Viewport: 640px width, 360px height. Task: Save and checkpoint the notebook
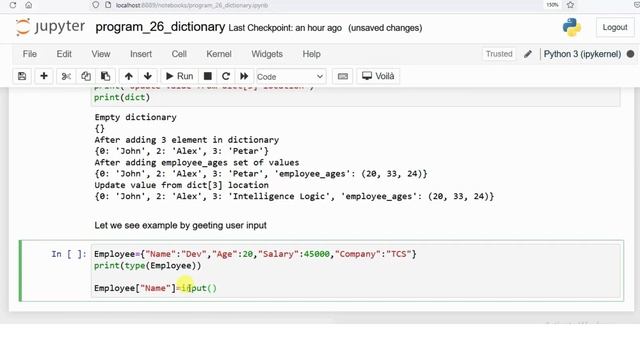point(22,76)
